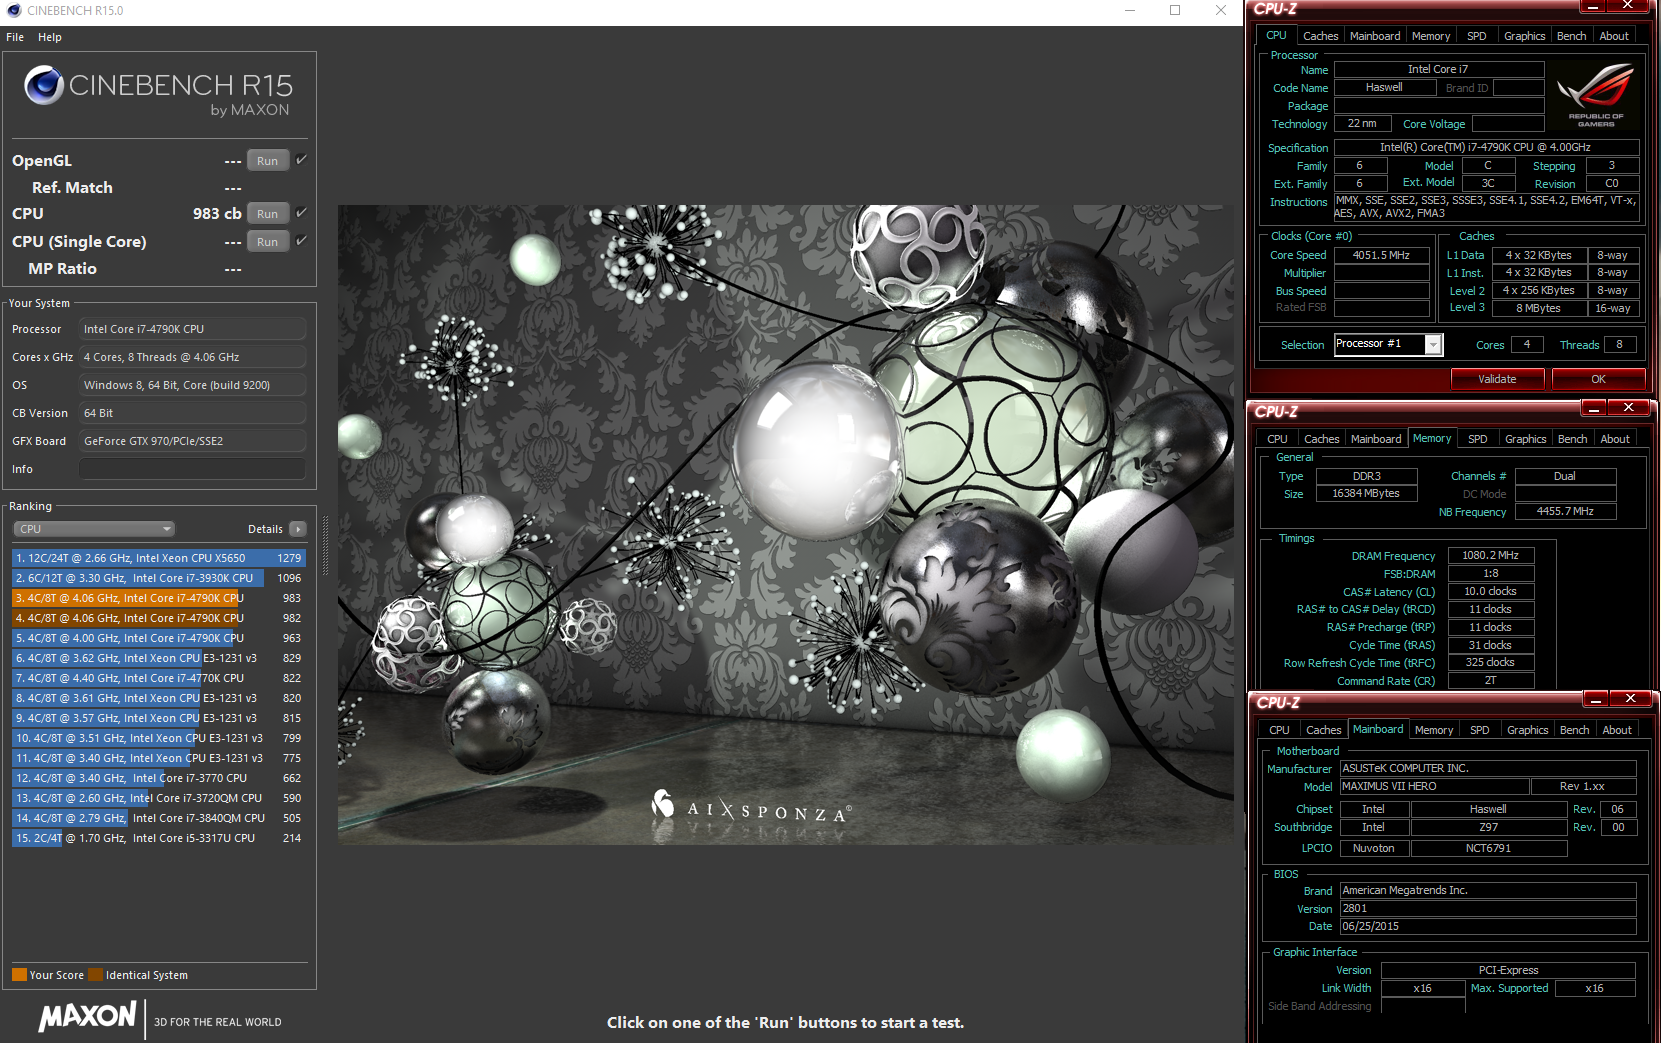The image size is (1661, 1043).
Task: Click the Cinebench R15 logo icon
Action: pyautogui.click(x=44, y=86)
